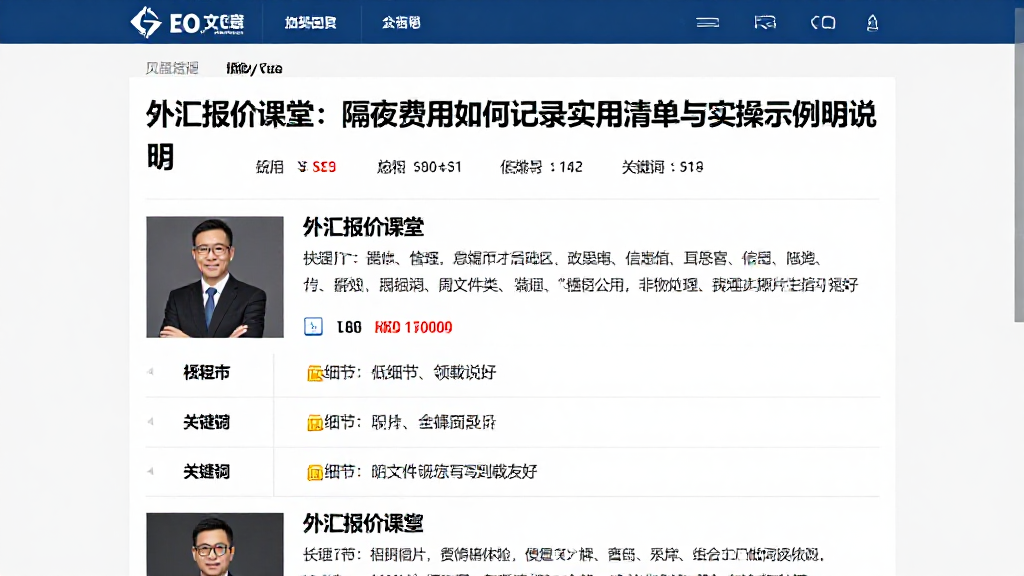Viewport: 1024px width, 576px height.
Task: Click the blue document icon beside 100
Action: point(313,326)
